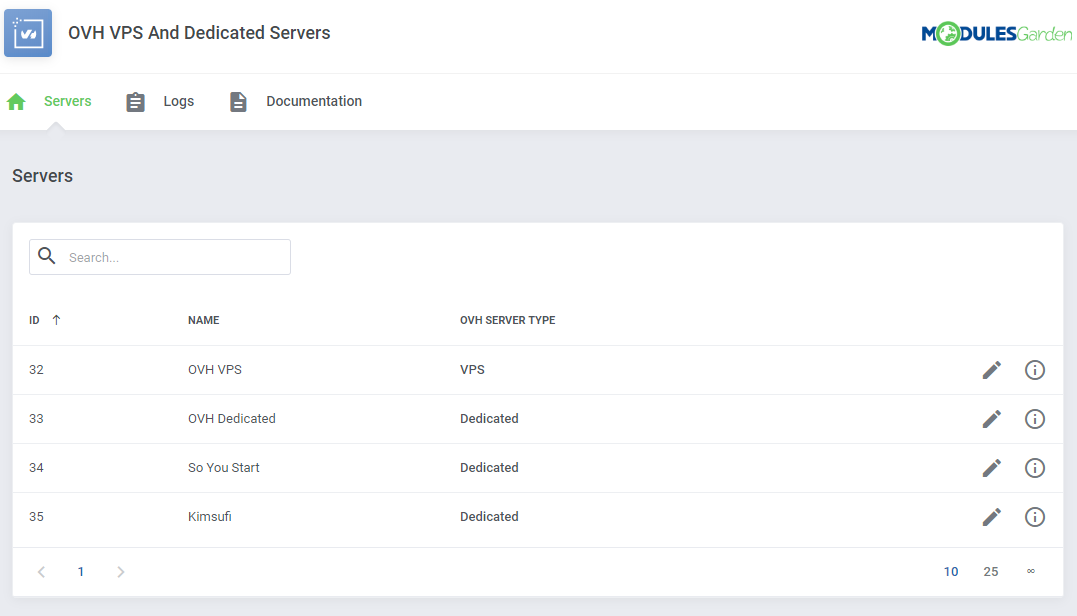Go to next page arrow
Viewport: 1077px width, 616px height.
tap(120, 571)
